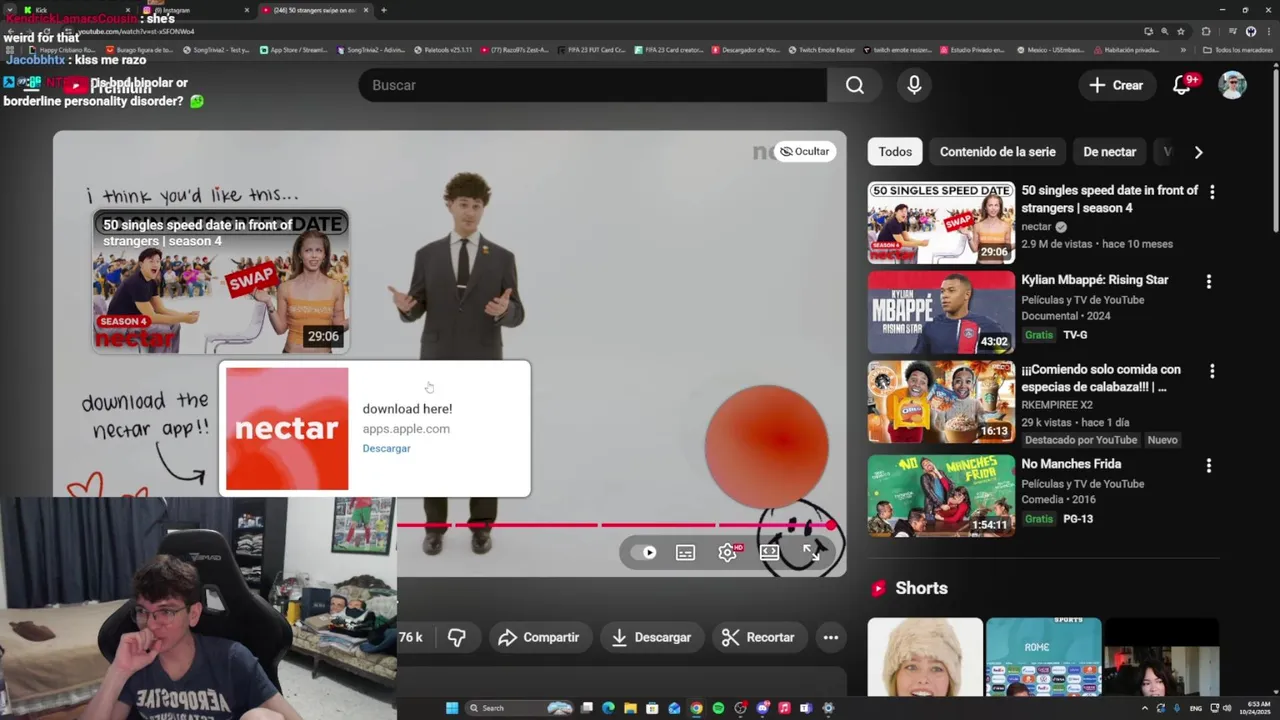Click the Compartir share button
This screenshot has height=720, width=1280.
click(538, 637)
